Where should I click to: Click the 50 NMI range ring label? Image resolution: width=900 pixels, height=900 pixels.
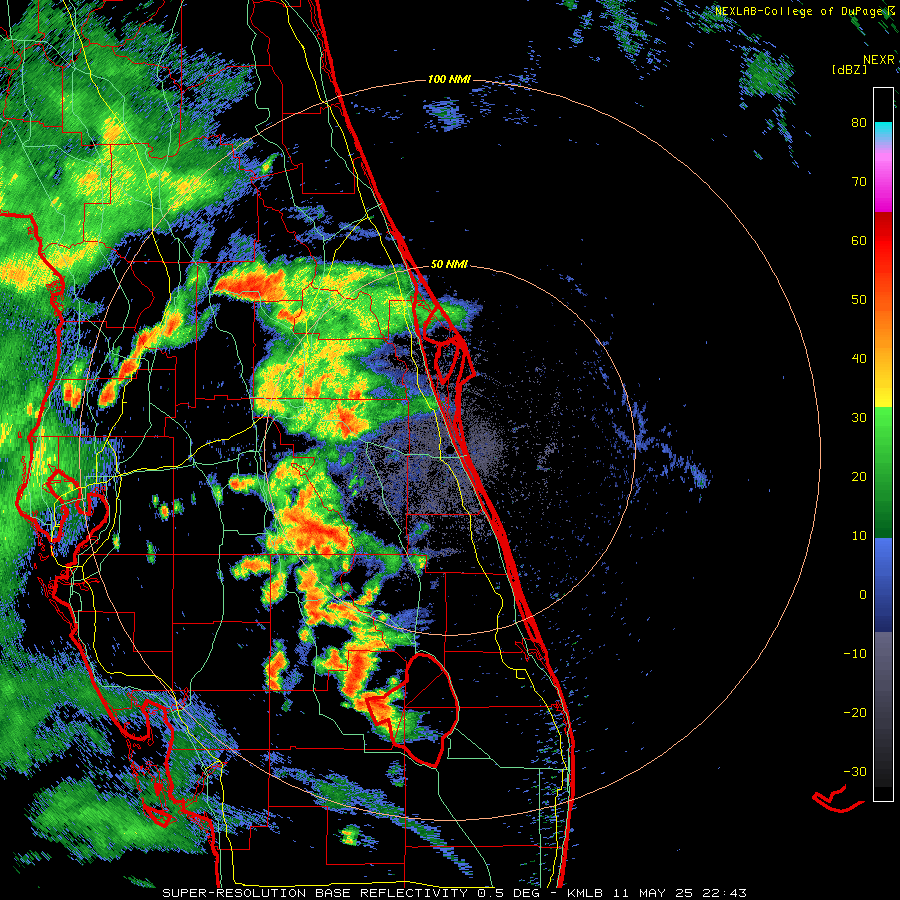click(x=449, y=265)
